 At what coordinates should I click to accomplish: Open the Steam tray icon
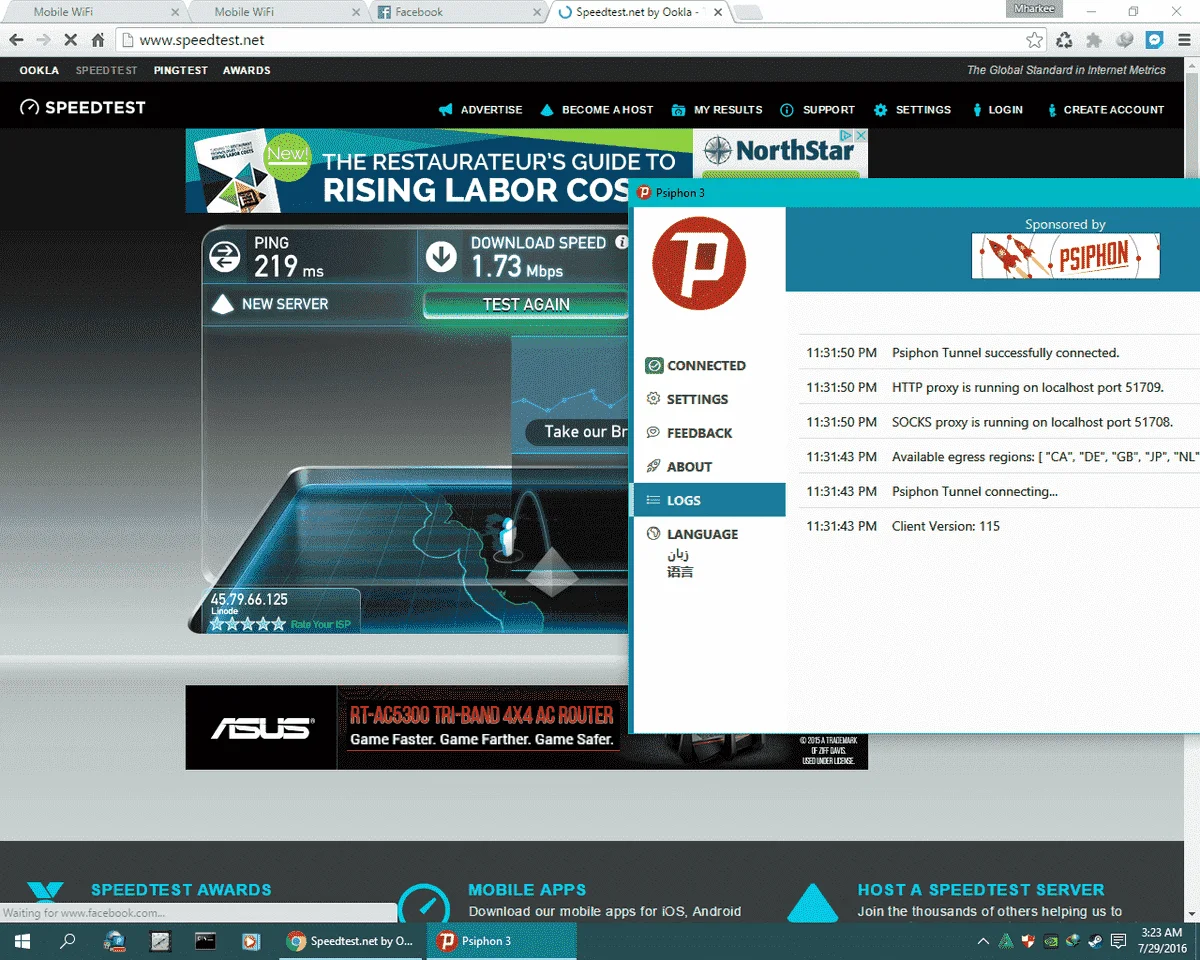click(1095, 941)
